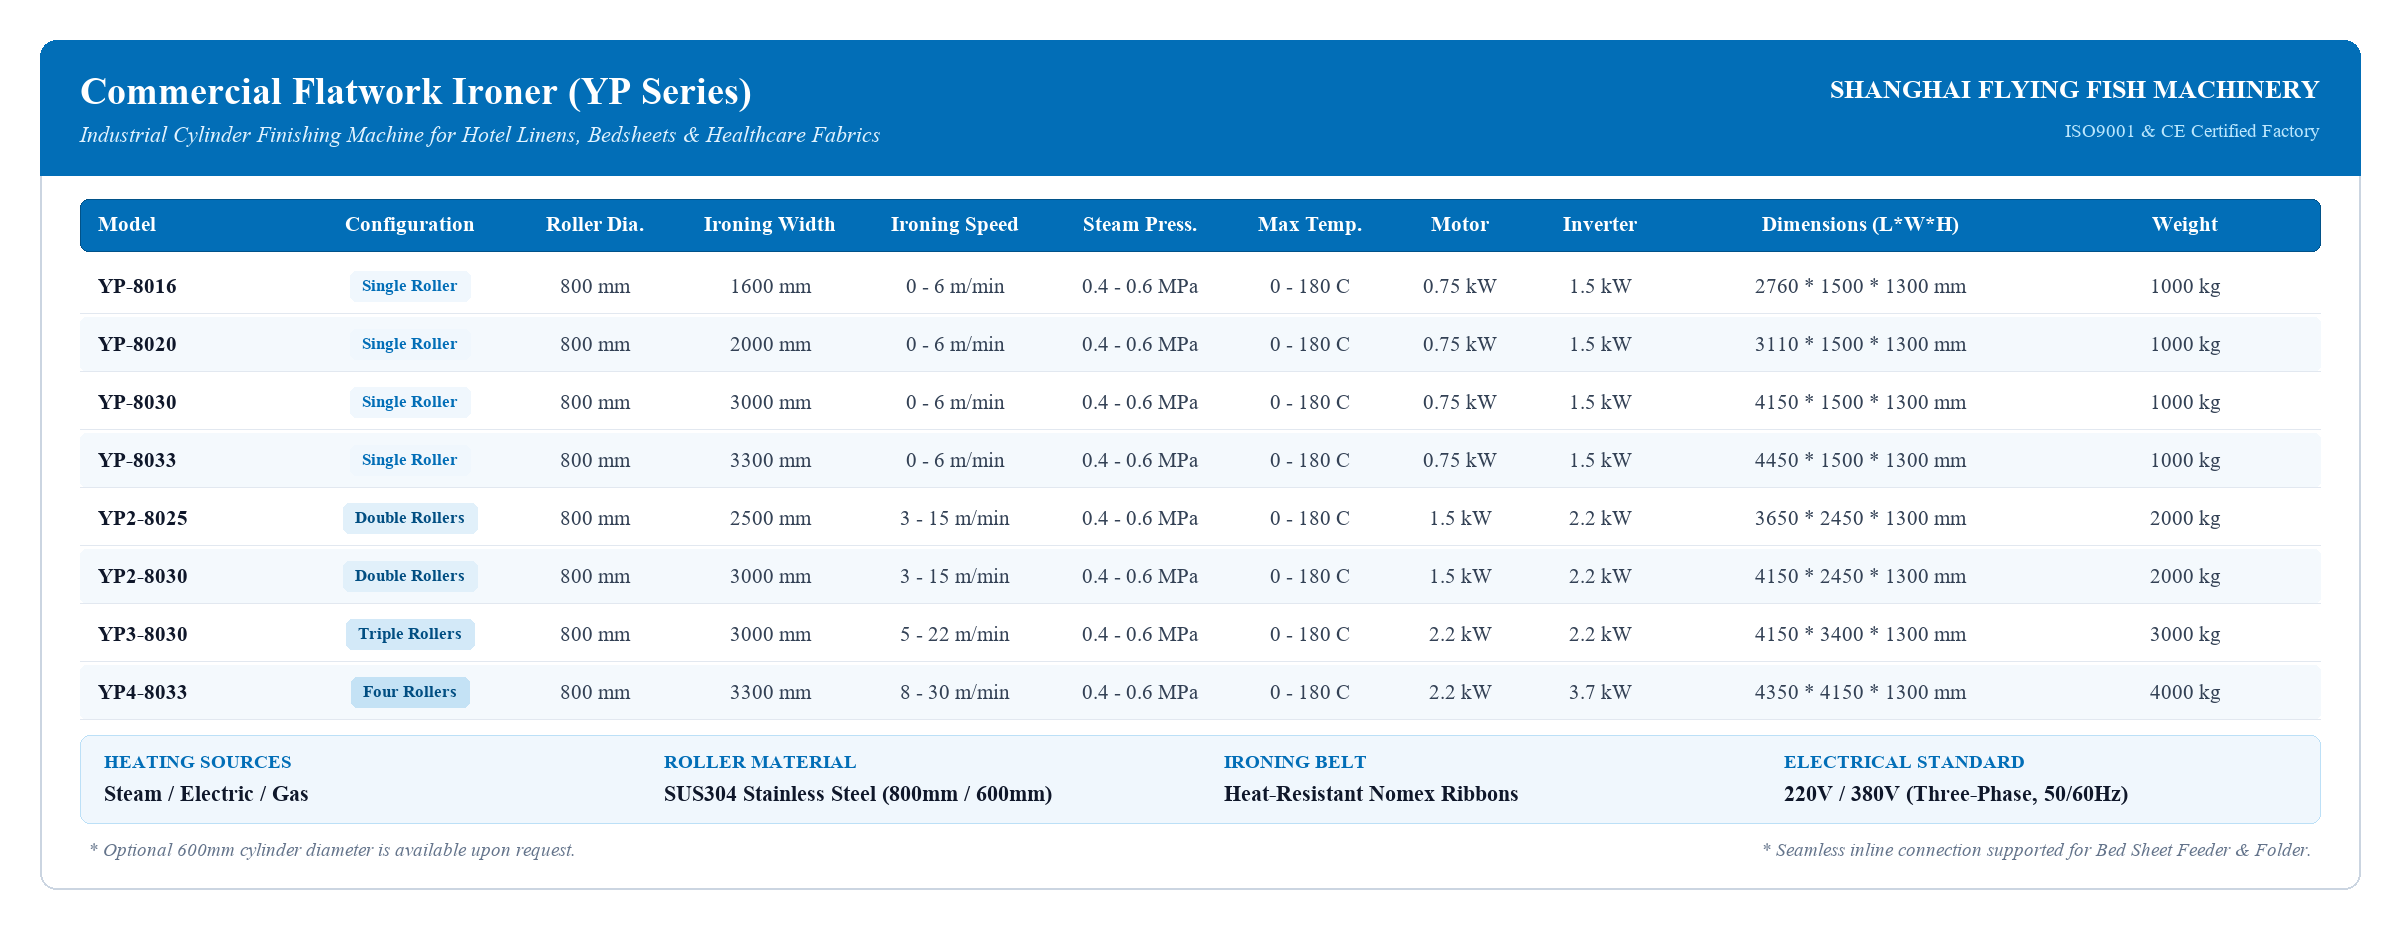The height and width of the screenshot is (929, 2400).
Task: Click the Model column header
Action: pos(127,225)
